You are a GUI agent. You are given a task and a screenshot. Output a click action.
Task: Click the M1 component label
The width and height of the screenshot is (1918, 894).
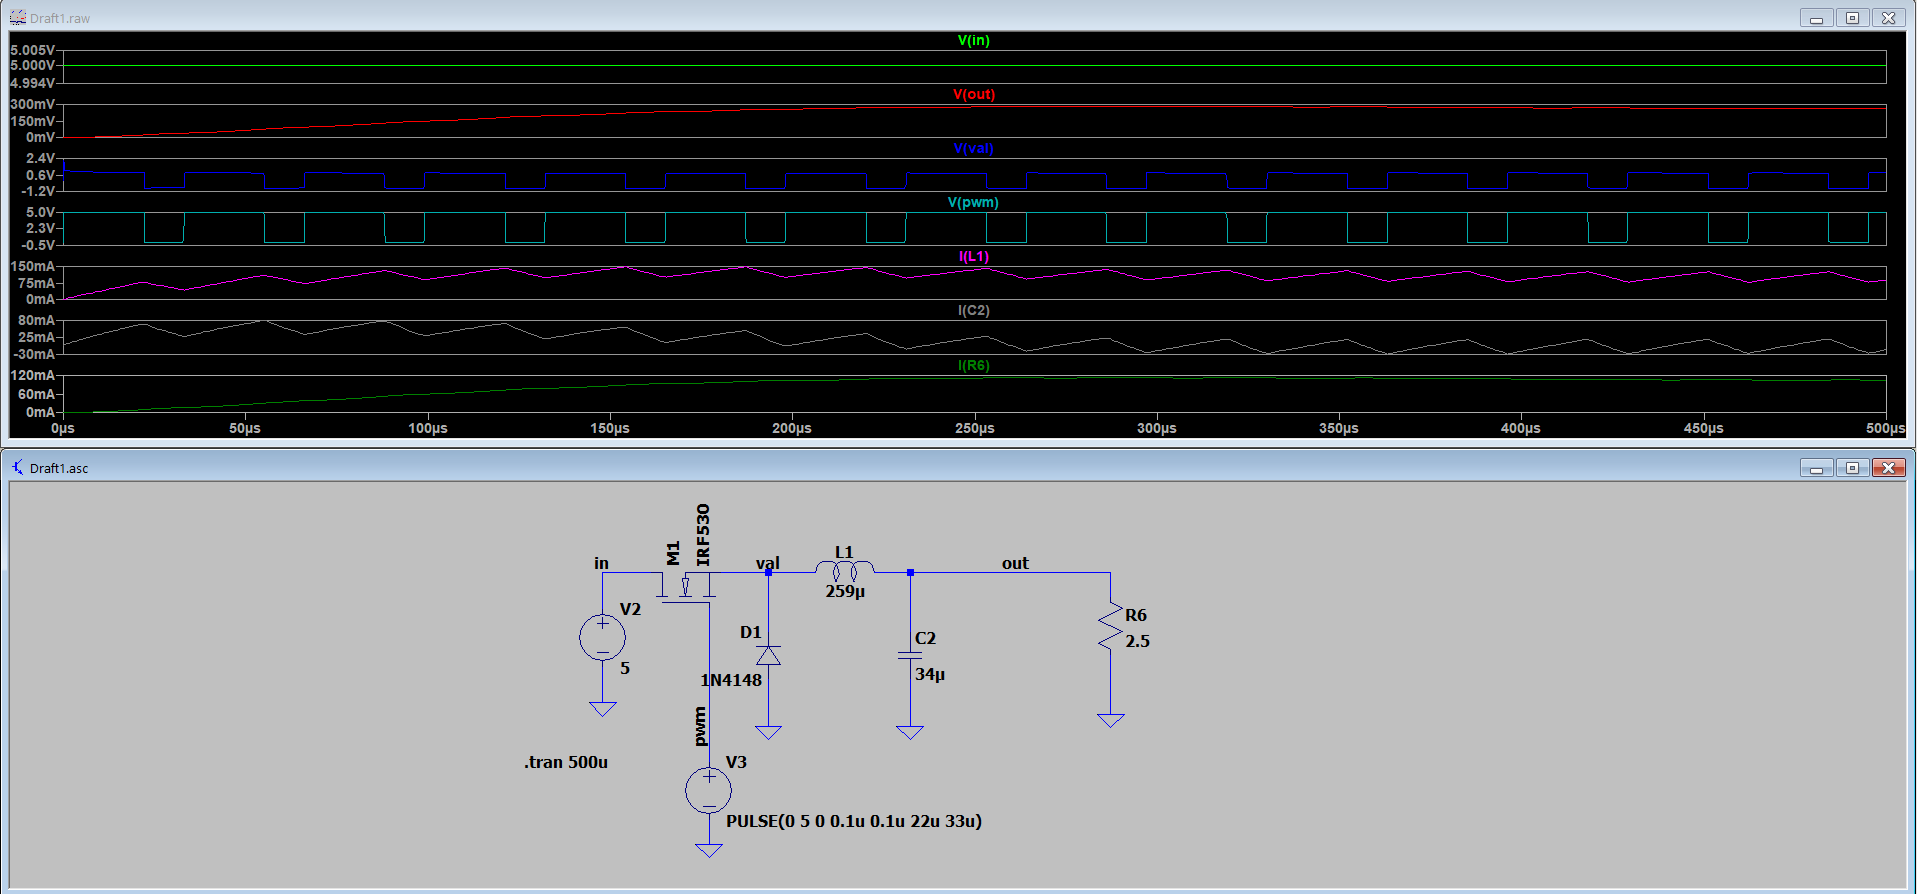673,553
